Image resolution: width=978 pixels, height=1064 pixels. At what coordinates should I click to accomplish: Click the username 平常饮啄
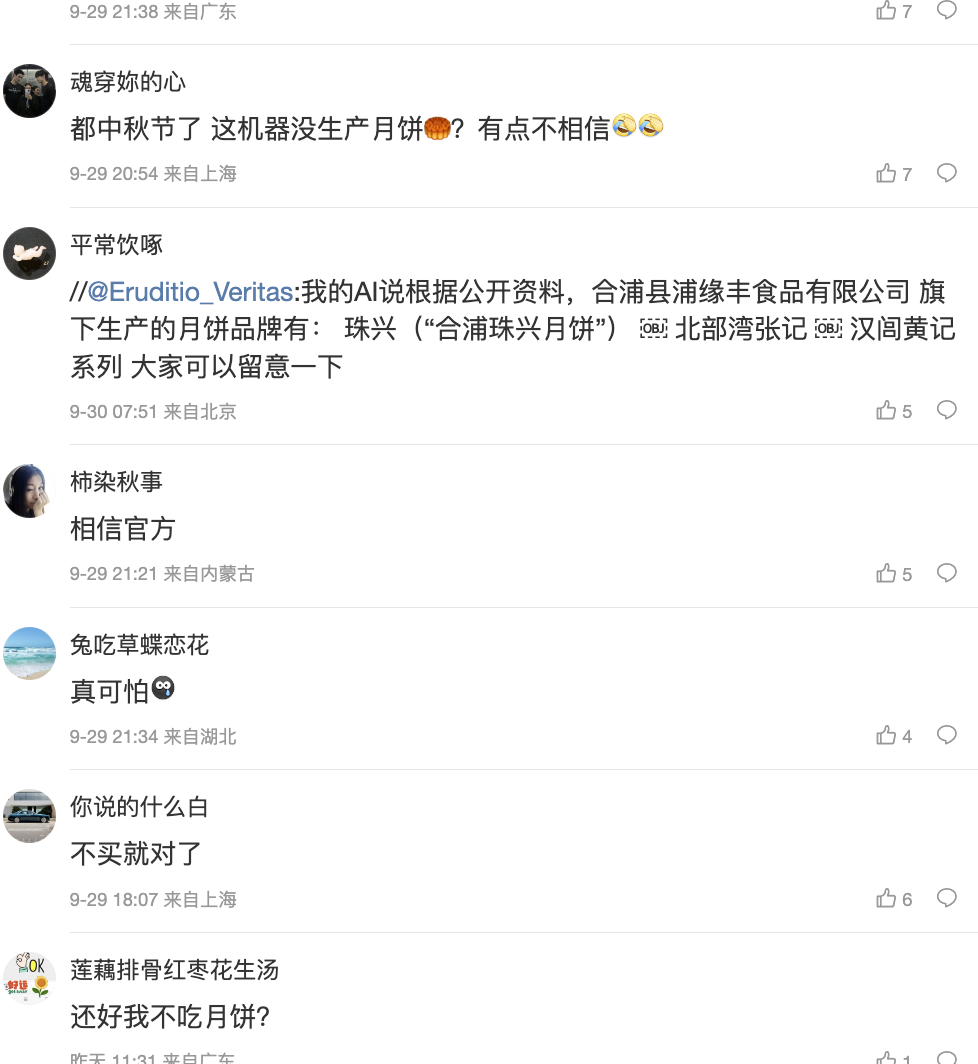[116, 245]
